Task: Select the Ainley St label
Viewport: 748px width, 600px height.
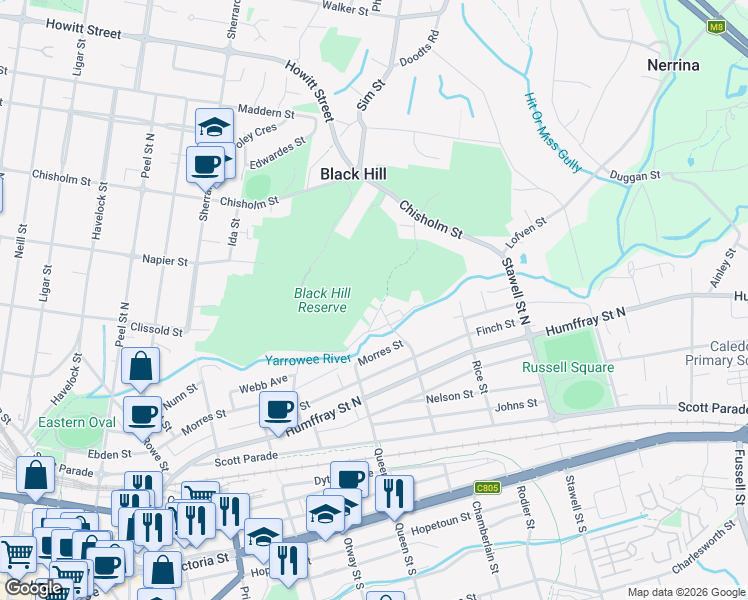Action: (x=722, y=268)
